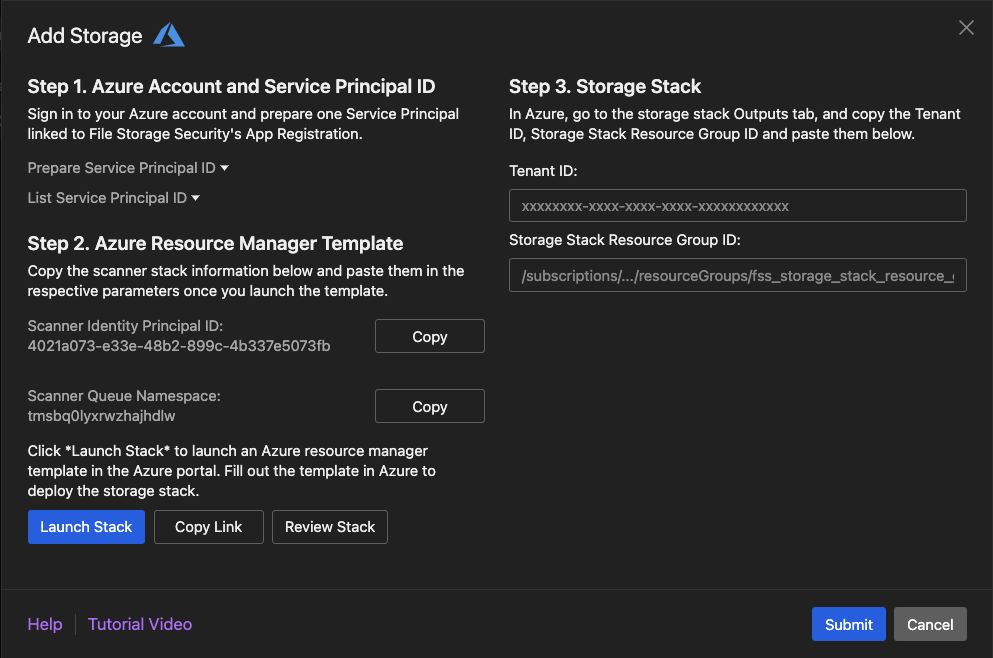
Task: Copy the Scanner Queue Namespace
Action: 429,407
